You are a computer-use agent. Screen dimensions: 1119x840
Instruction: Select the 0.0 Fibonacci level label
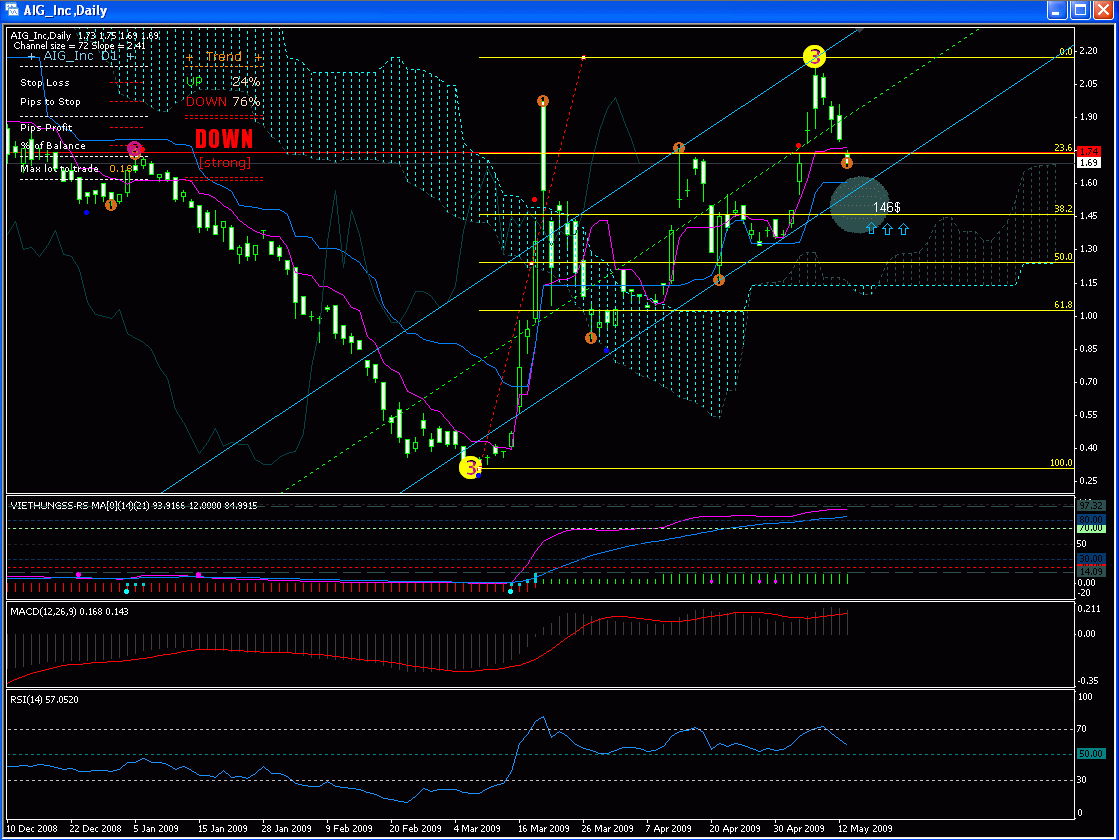pyautogui.click(x=1065, y=51)
